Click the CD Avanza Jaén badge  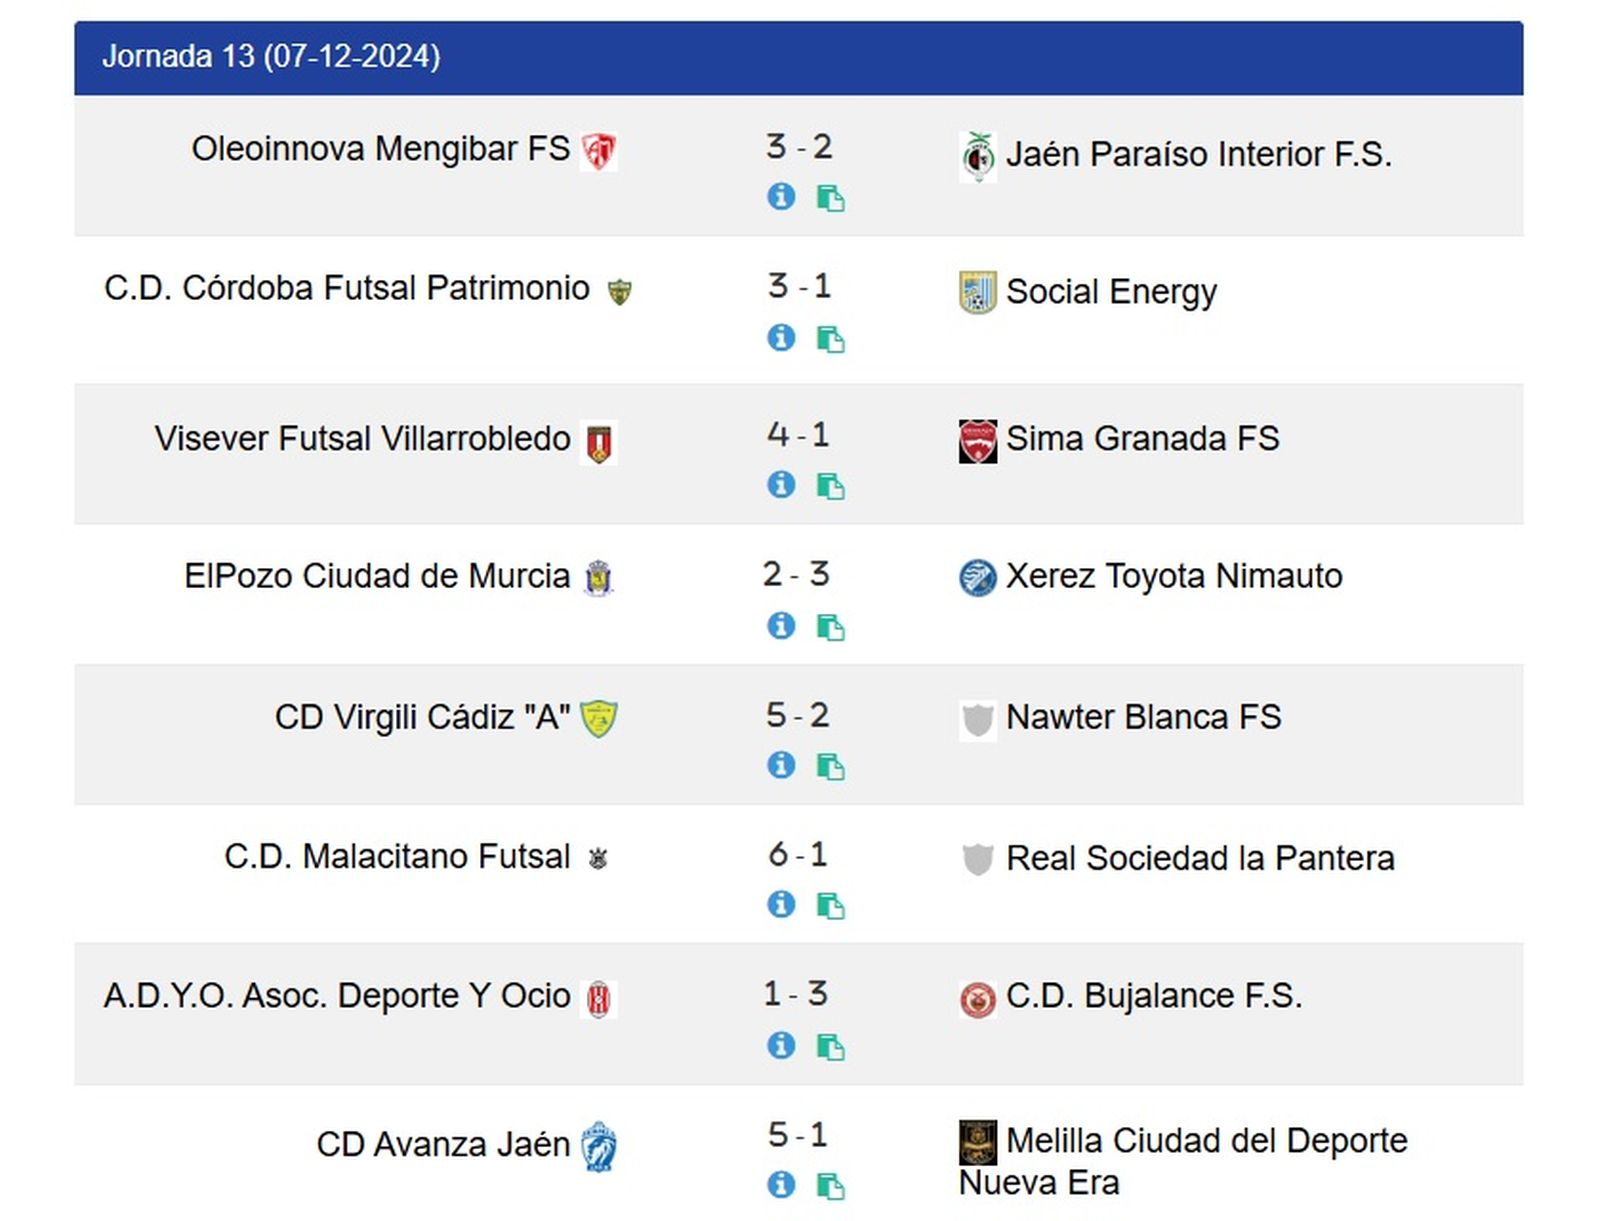coord(600,1145)
